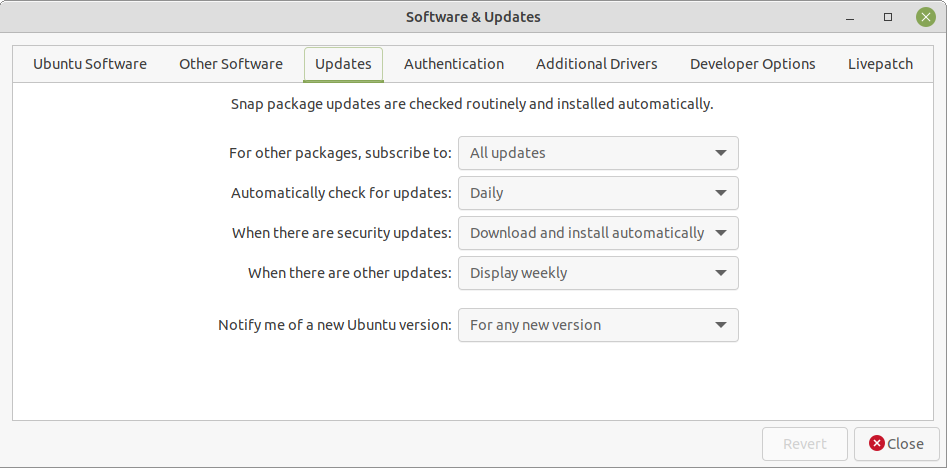Switch to Developer Options tab
The image size is (947, 468).
(x=753, y=64)
